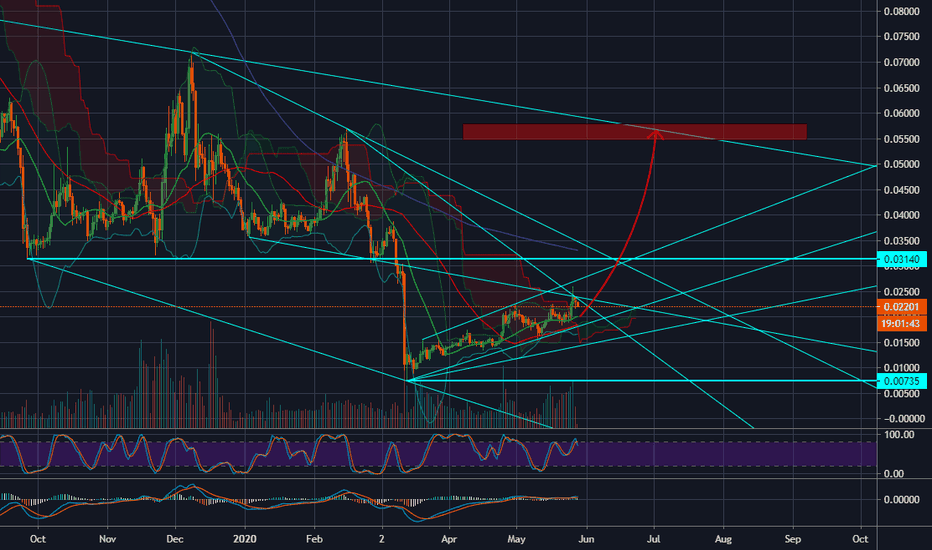Click the current price label 0.02201

click(902, 307)
